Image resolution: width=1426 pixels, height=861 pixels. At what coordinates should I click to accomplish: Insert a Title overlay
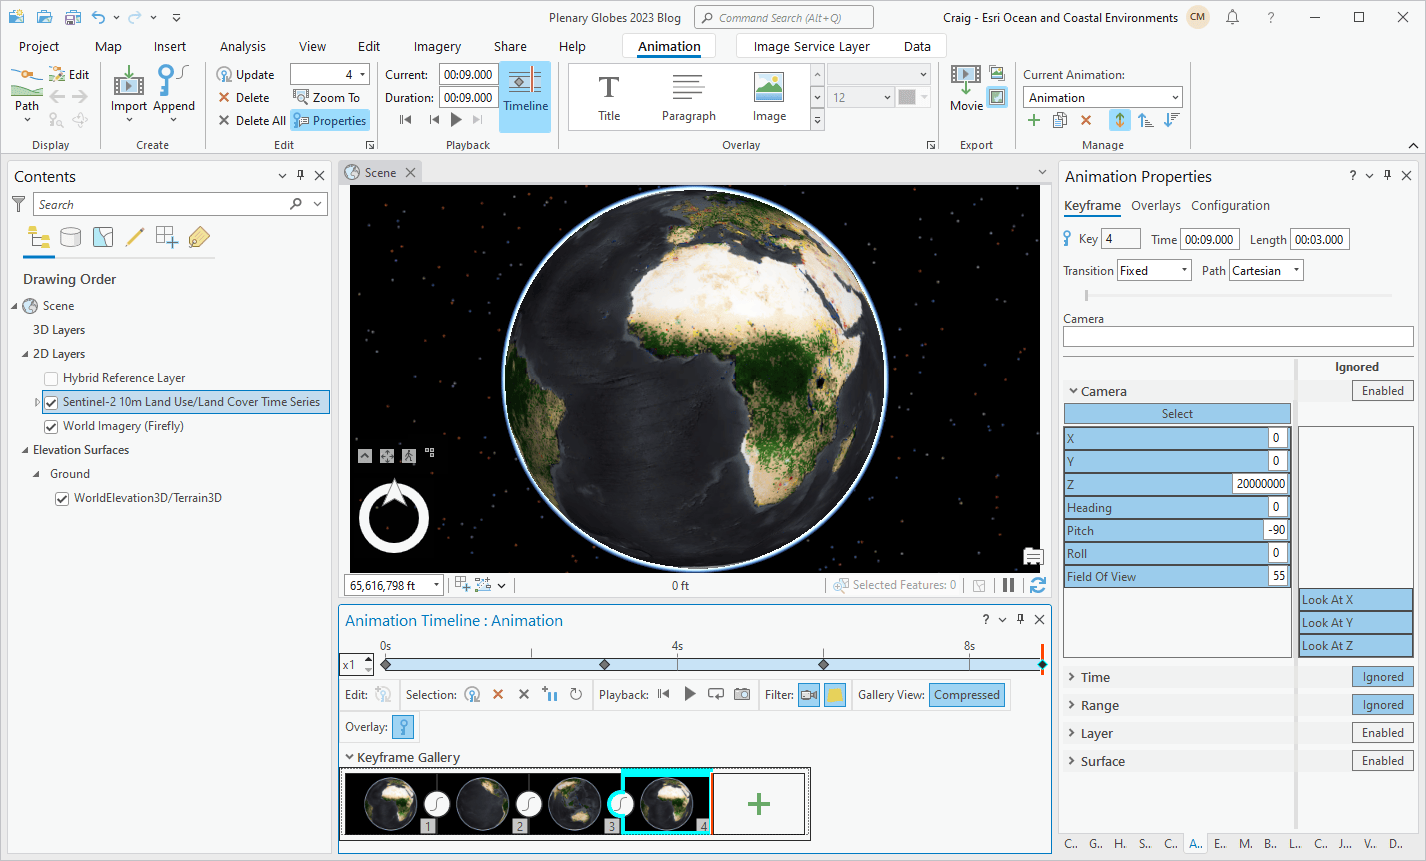coord(609,97)
